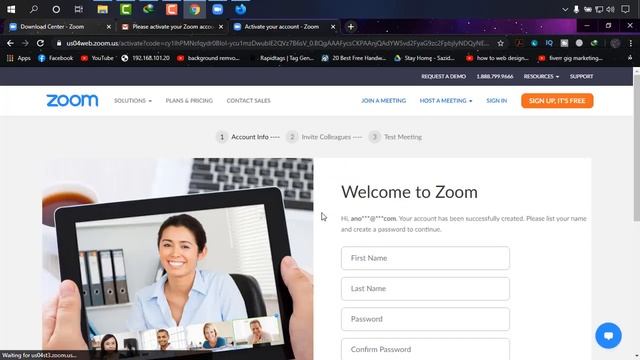Open the YouTube bookmark
The image size is (640, 360).
point(97,58)
